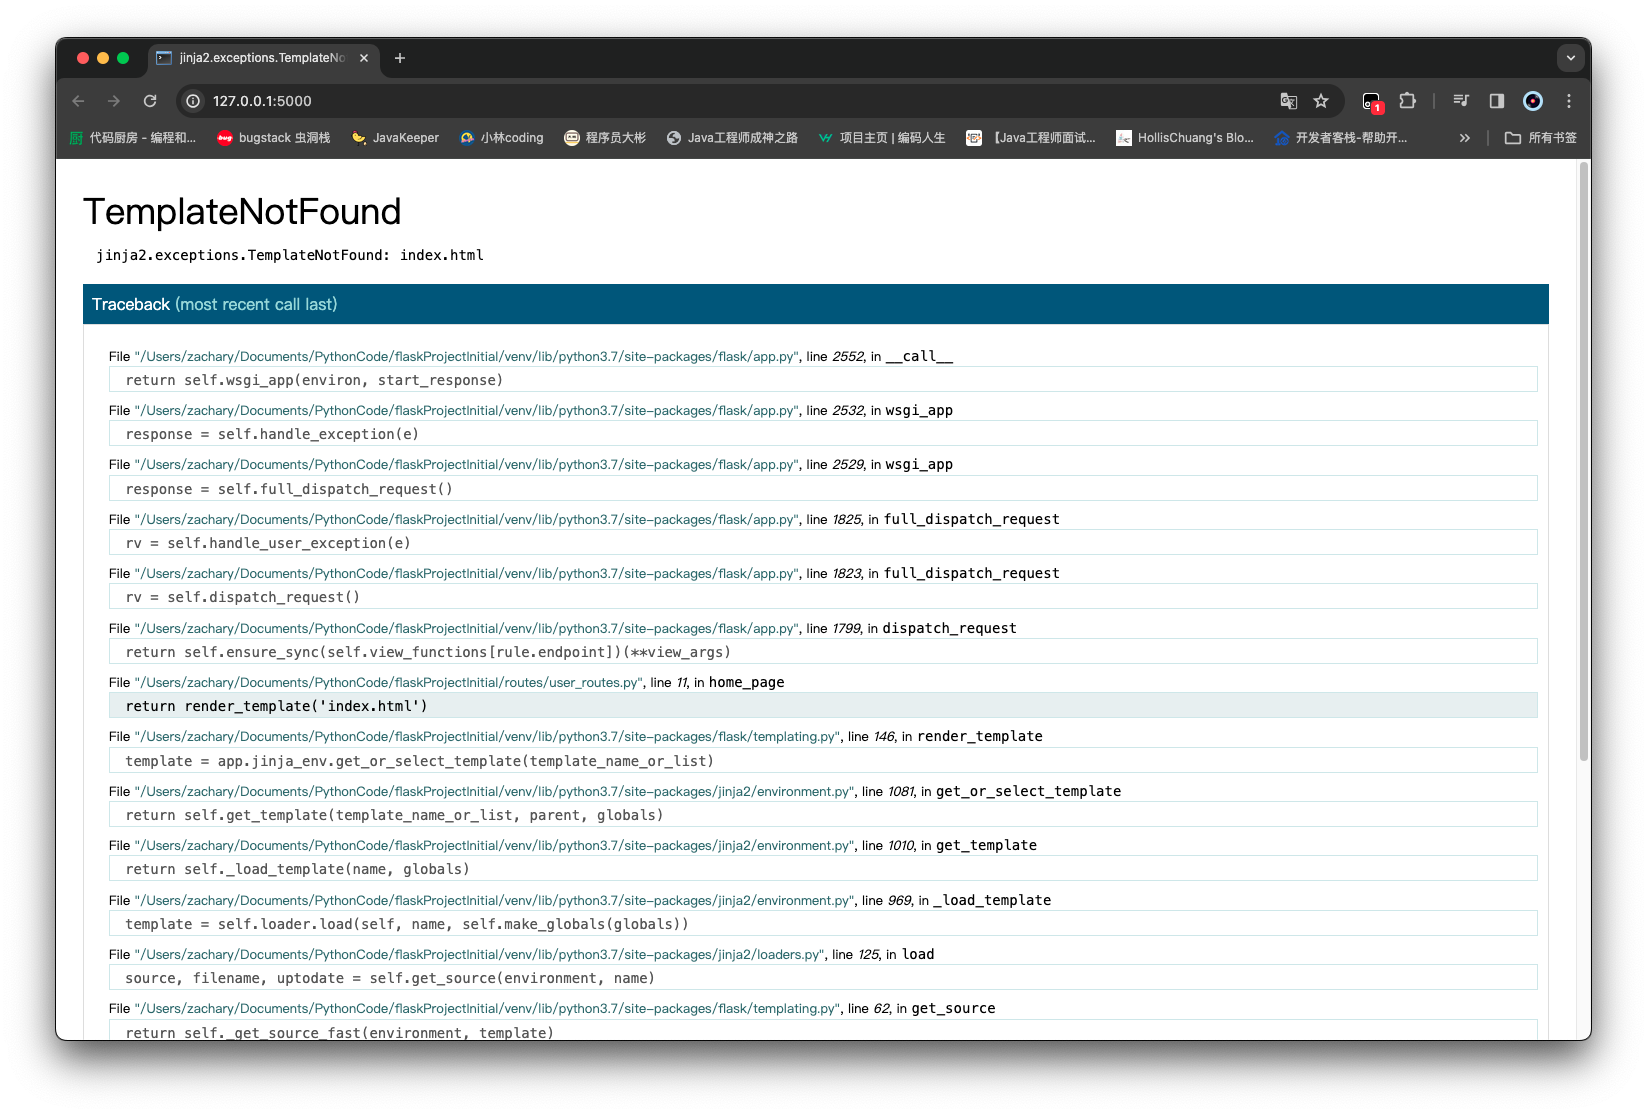Open the 所有书签 bookmarks folder
The width and height of the screenshot is (1647, 1114).
(1541, 138)
